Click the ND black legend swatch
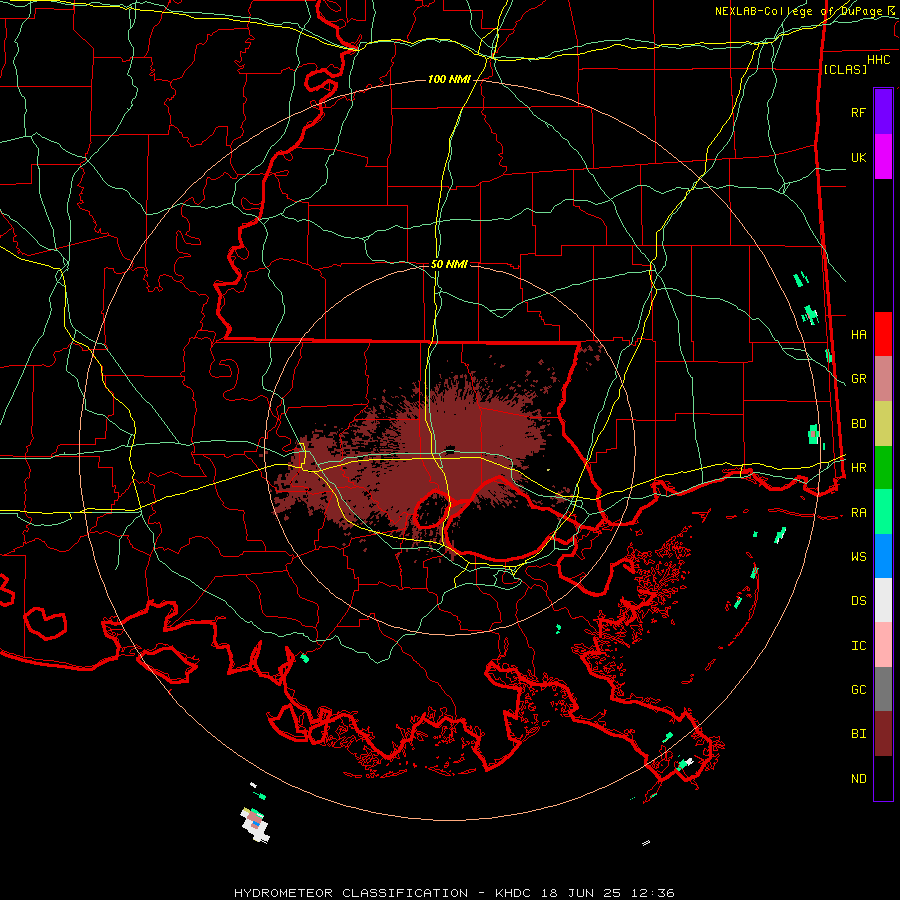Screen dimensions: 900x900 pos(883,778)
